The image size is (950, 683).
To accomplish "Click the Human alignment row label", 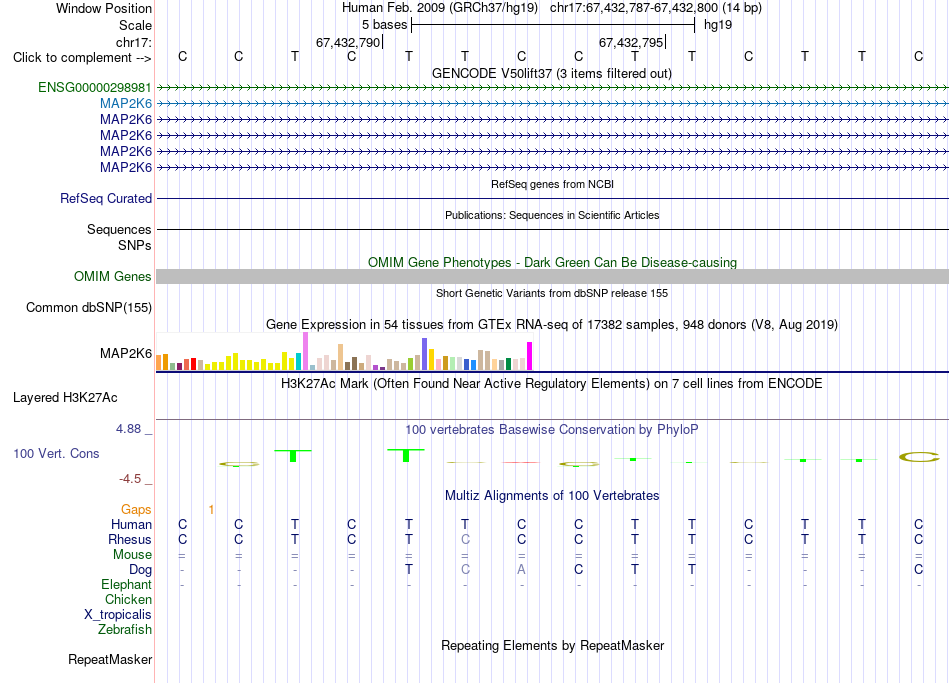I will (131, 525).
